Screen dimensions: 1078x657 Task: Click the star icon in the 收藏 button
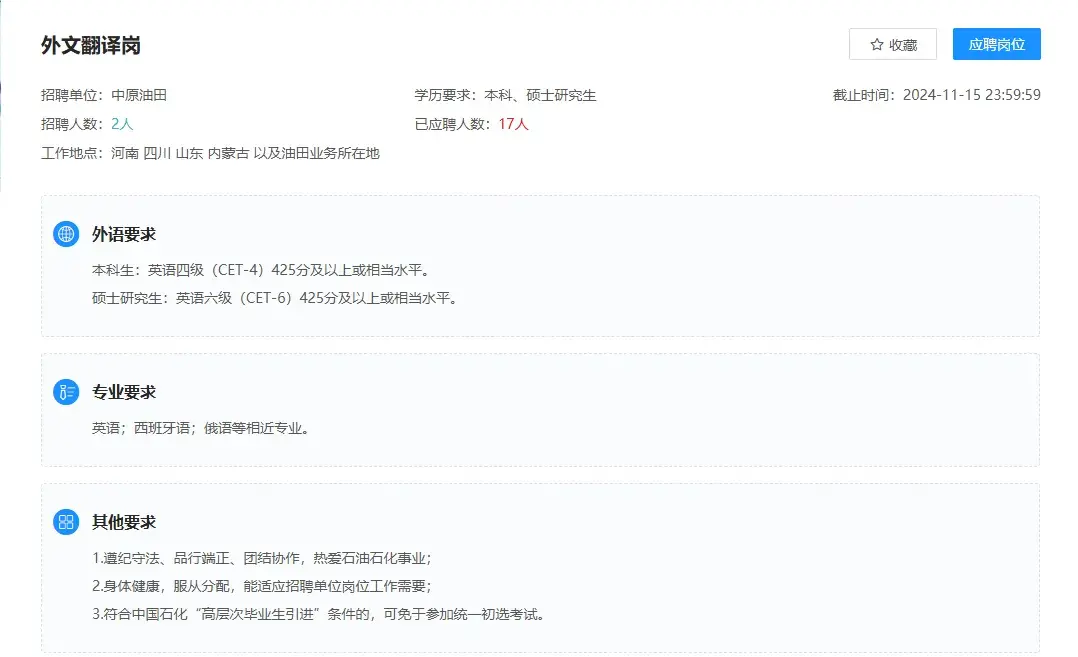(x=876, y=45)
